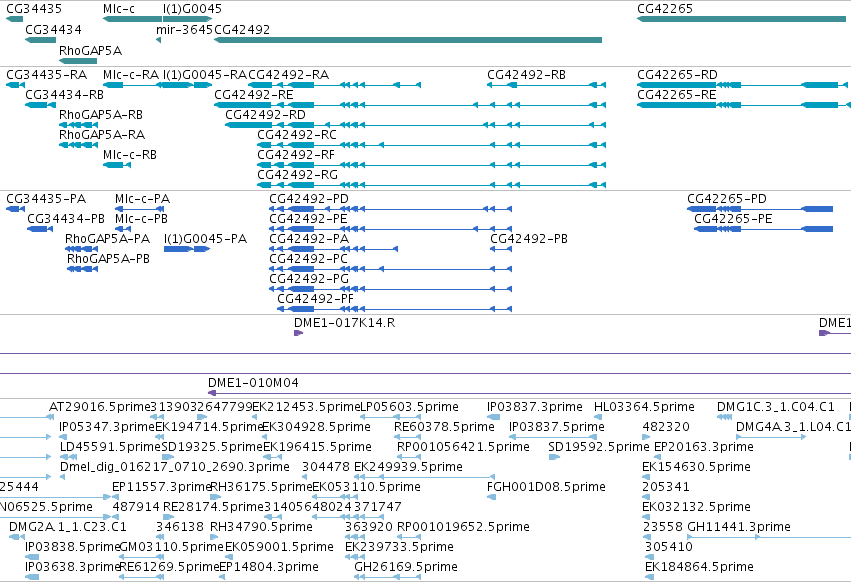Open protein CG42492-PF label
Screen dimensions: 851x582
315,299
